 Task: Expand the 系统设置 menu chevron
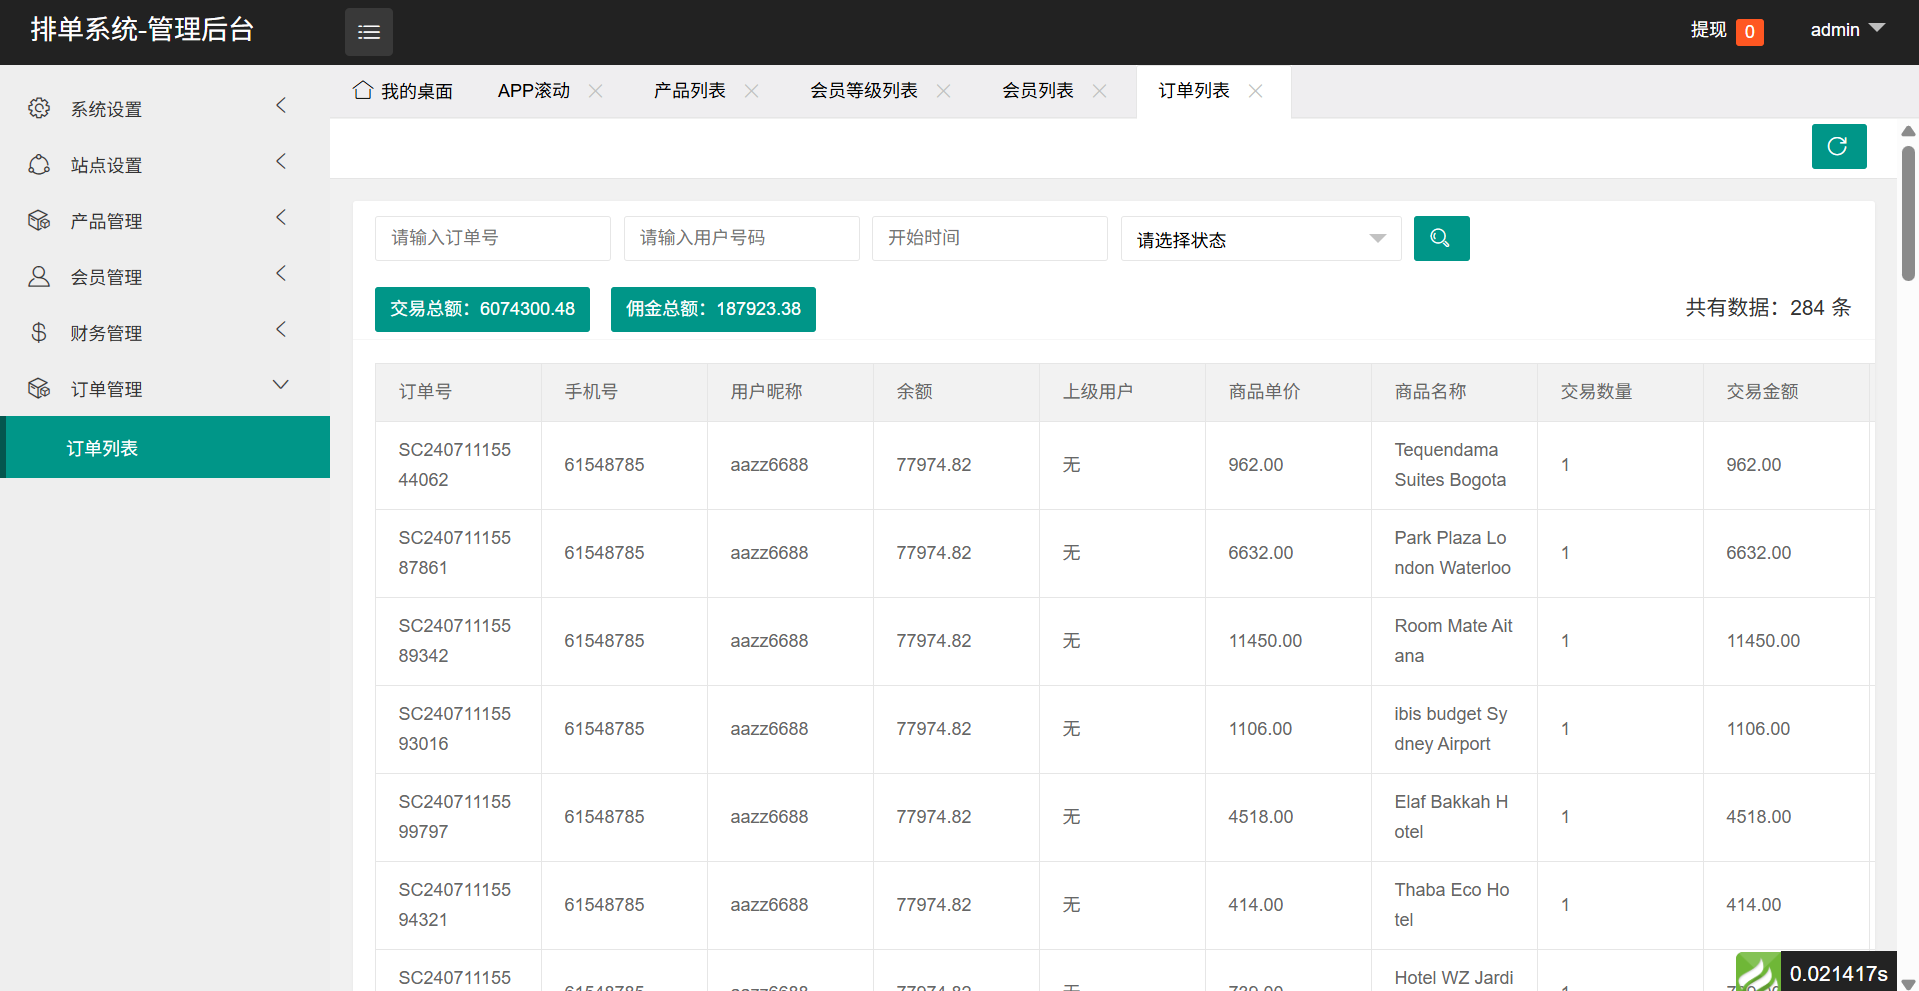pyautogui.click(x=281, y=105)
